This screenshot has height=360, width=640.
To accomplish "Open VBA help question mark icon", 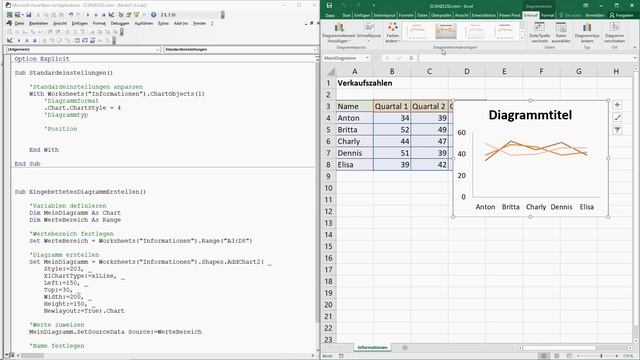I will coord(153,15).
